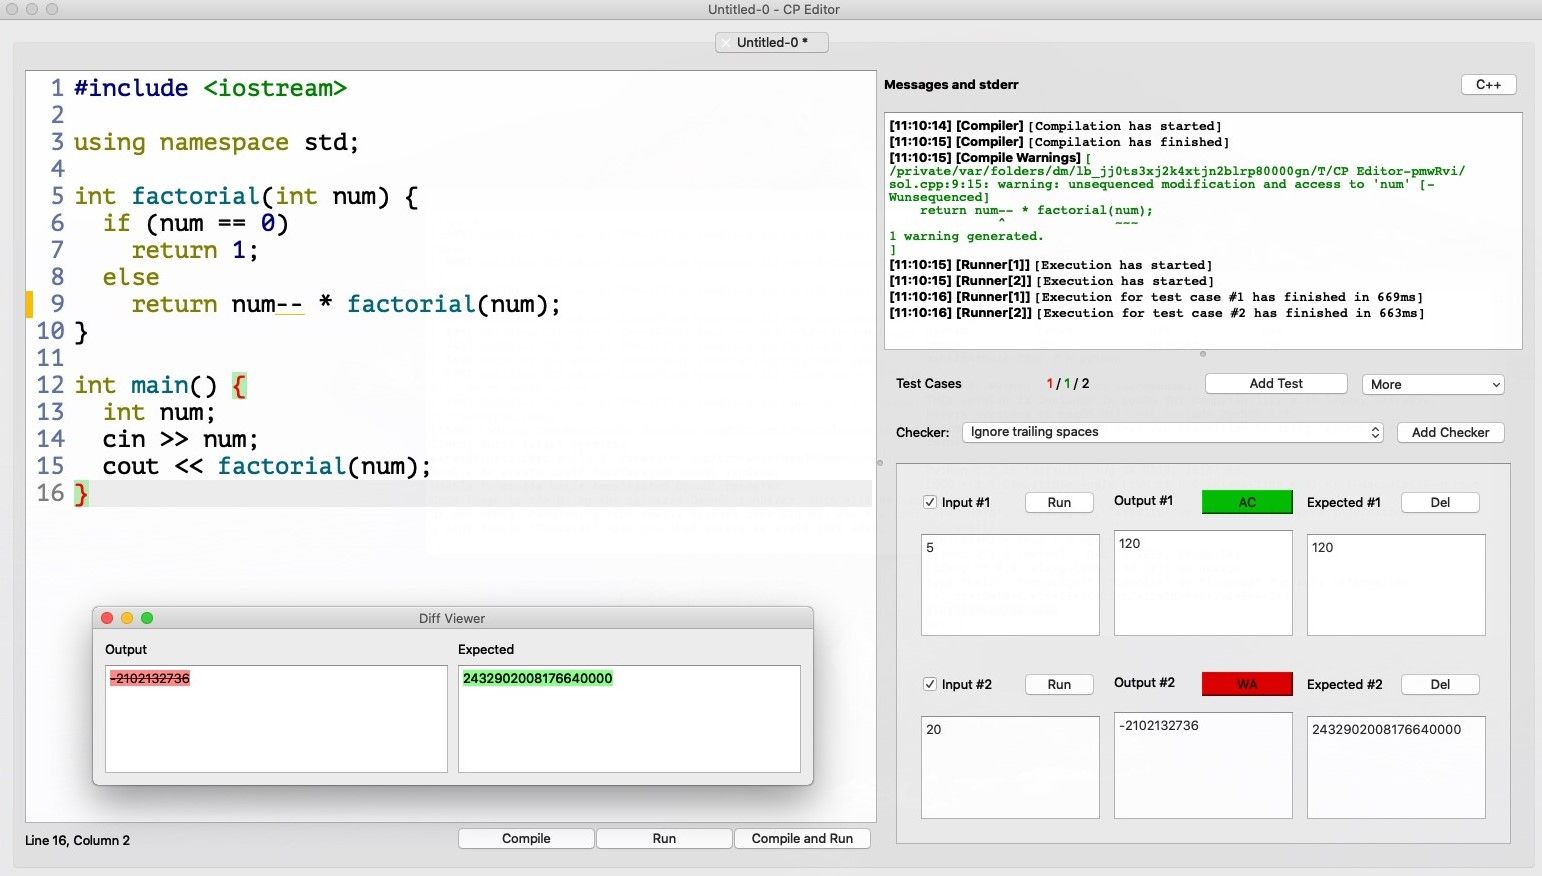The image size is (1542, 876).
Task: Click the red WA verdict label
Action: click(x=1247, y=684)
